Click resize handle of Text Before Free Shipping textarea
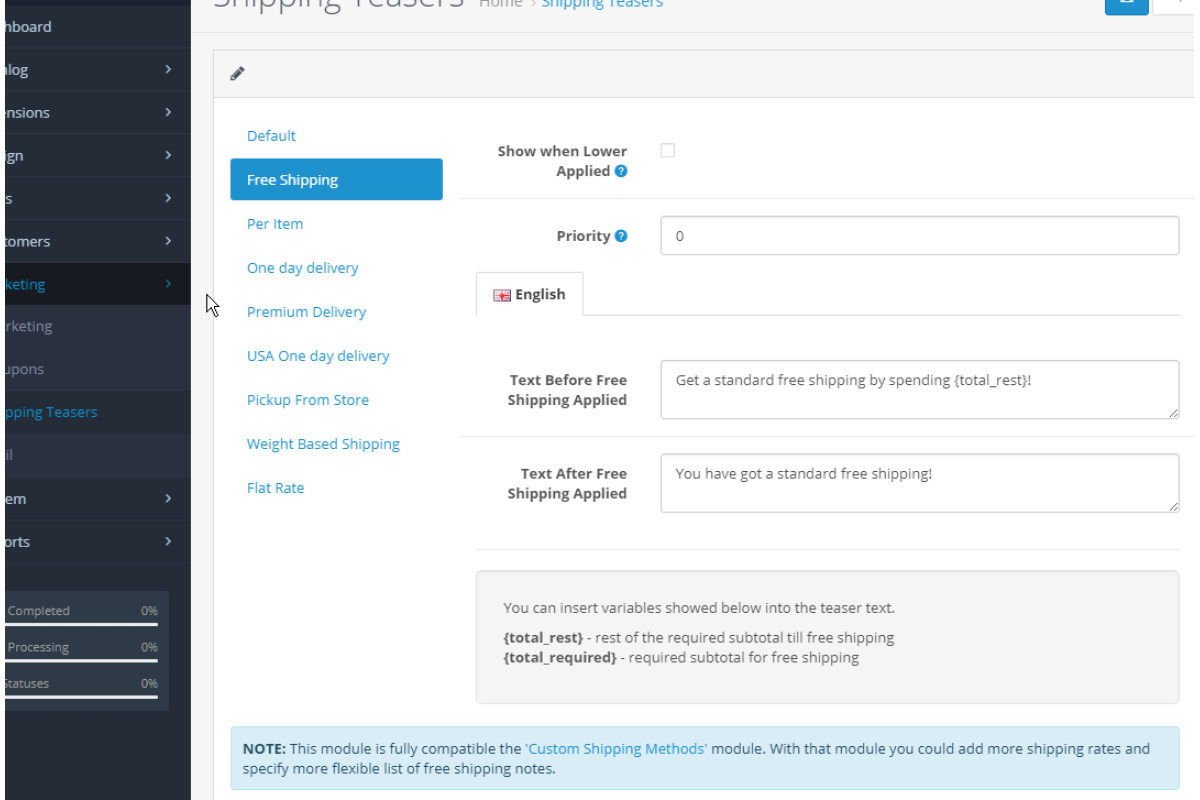Viewport: 1200px width, 800px height. (x=1173, y=412)
